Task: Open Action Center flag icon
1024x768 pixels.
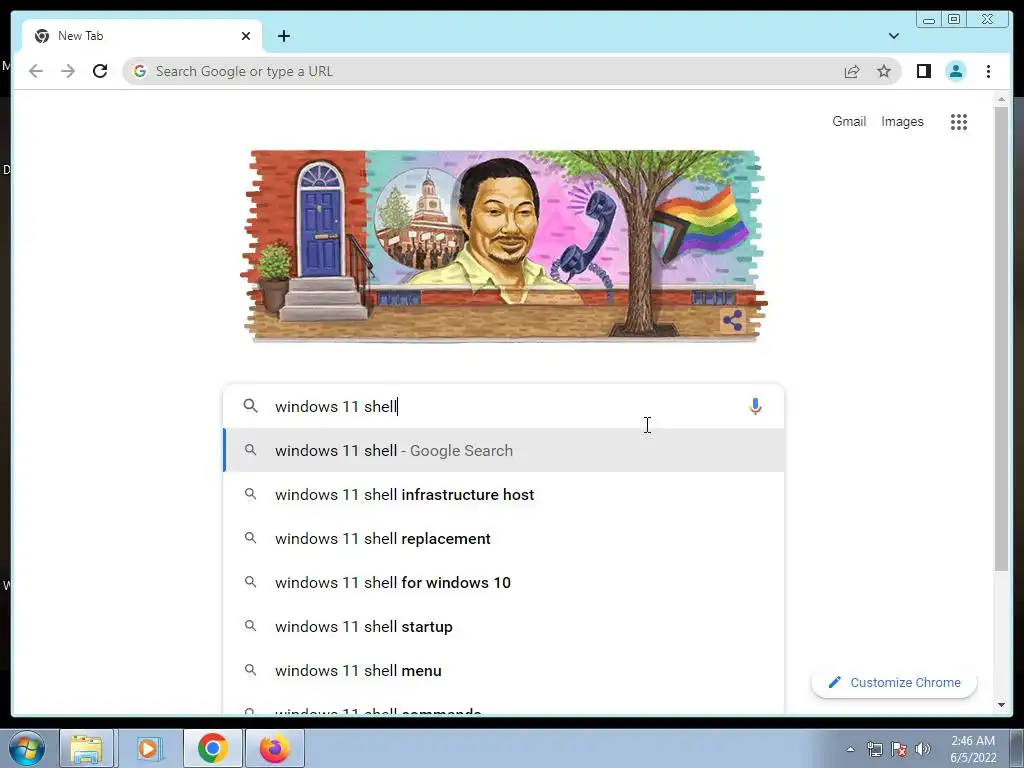Action: point(899,749)
